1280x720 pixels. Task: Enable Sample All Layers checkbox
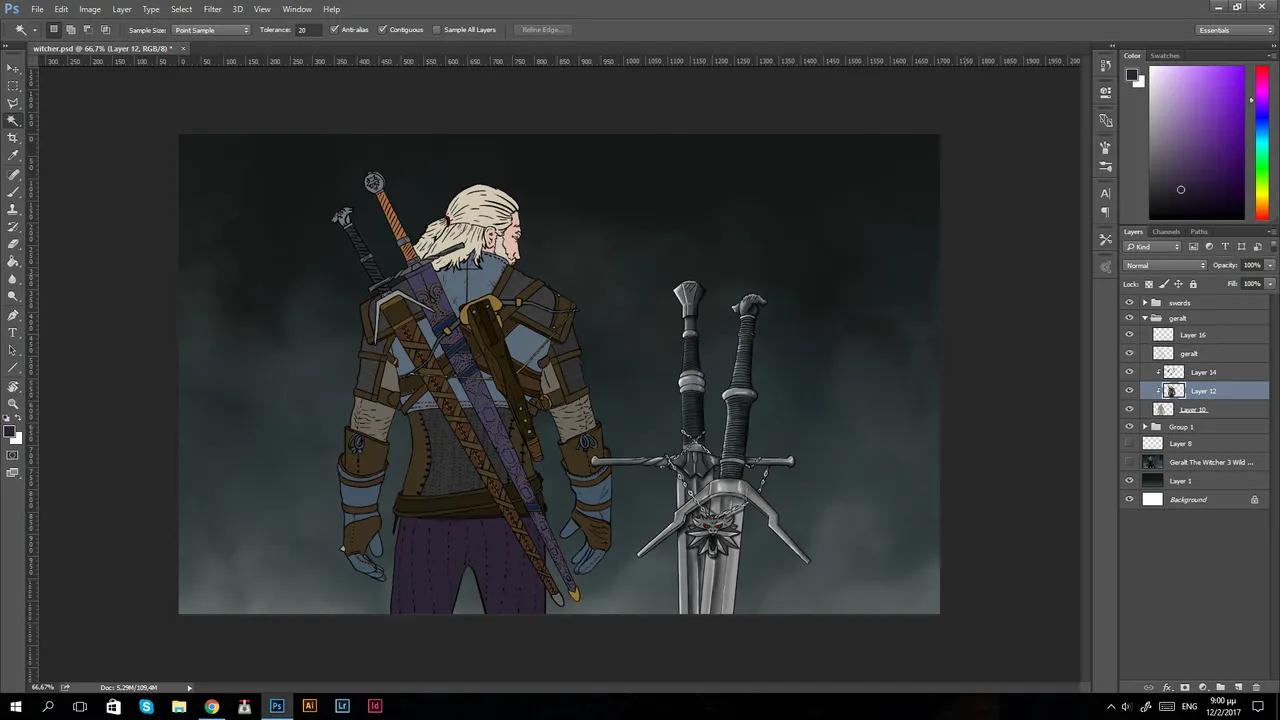[437, 30]
